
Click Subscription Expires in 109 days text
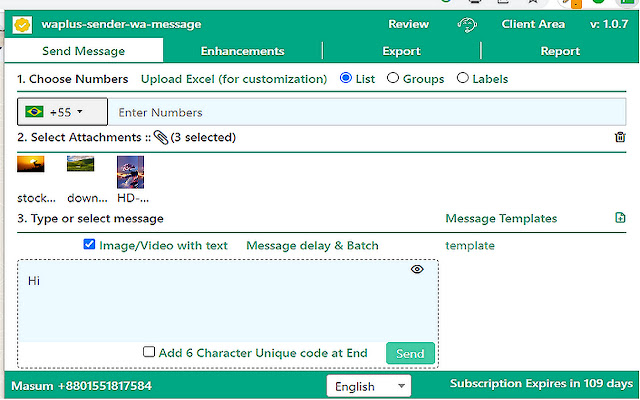pos(541,384)
